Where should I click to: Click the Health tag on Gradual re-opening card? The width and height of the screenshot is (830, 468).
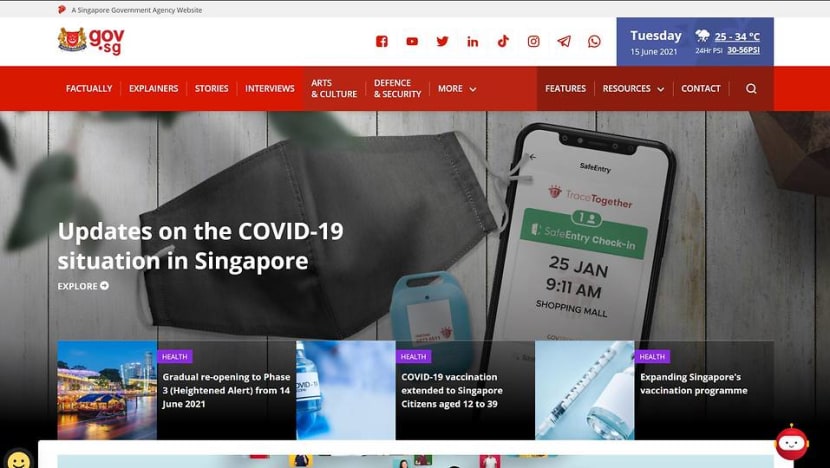175,356
